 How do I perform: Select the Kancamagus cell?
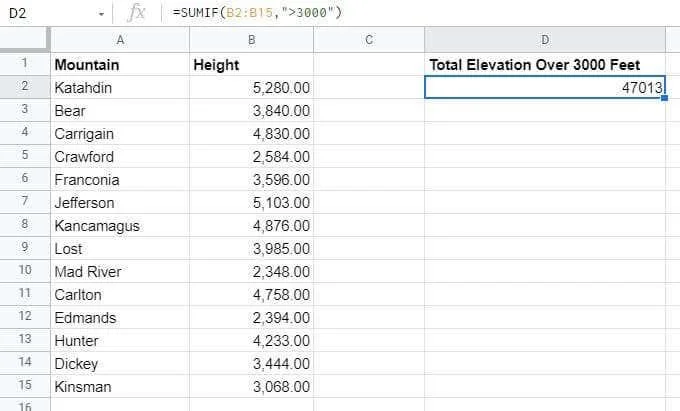point(120,225)
